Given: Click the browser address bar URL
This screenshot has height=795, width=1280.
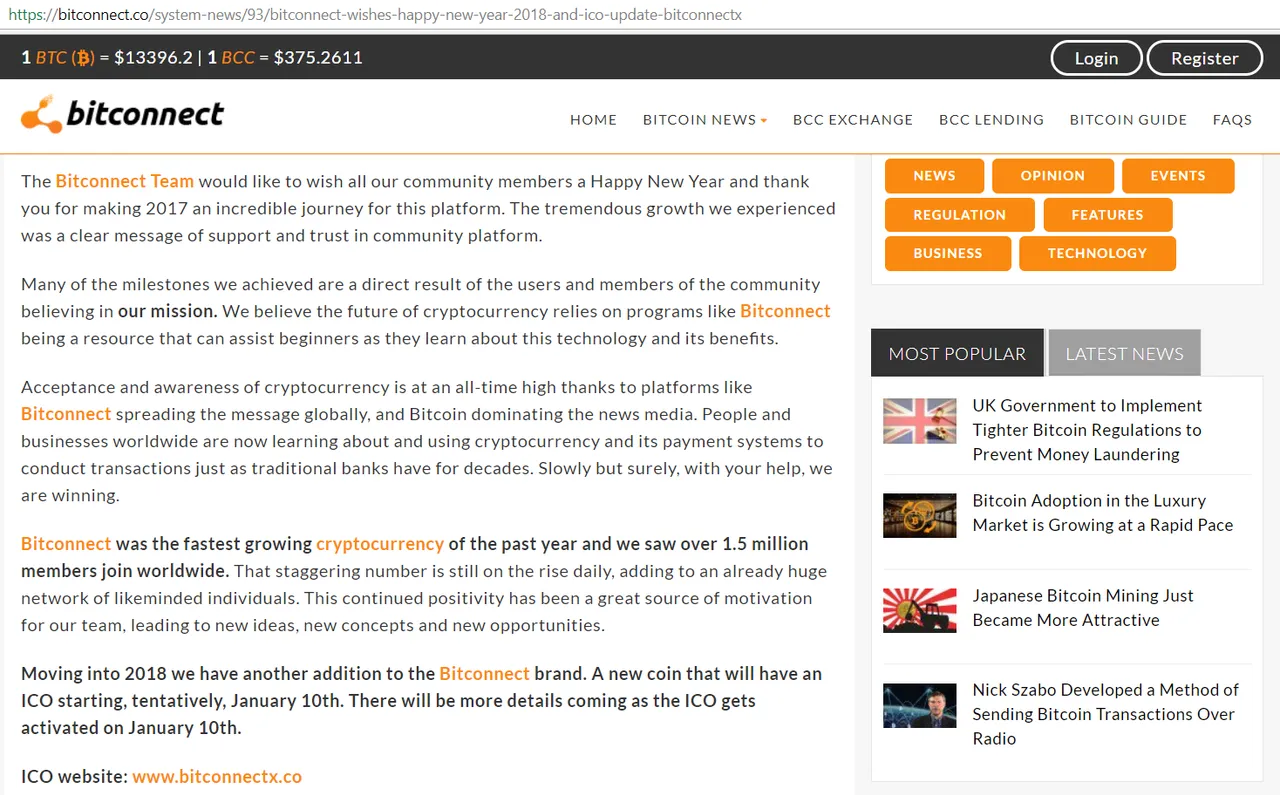Looking at the screenshot, I should coord(375,15).
